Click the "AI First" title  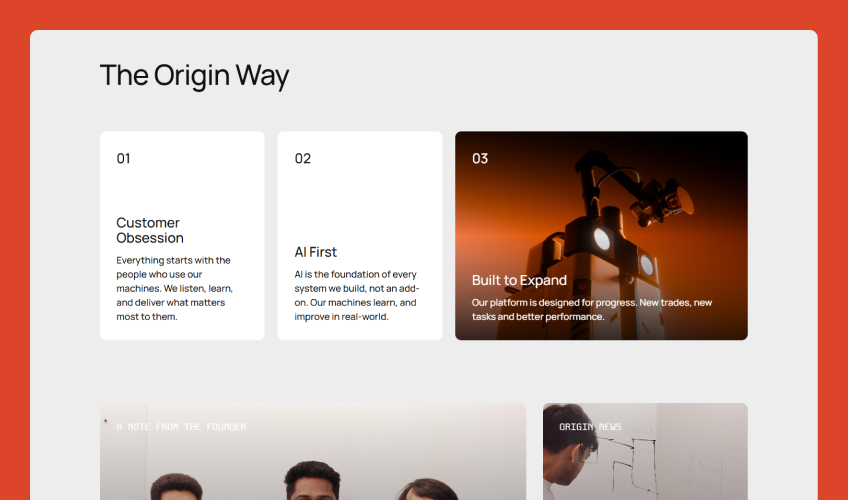tap(315, 252)
